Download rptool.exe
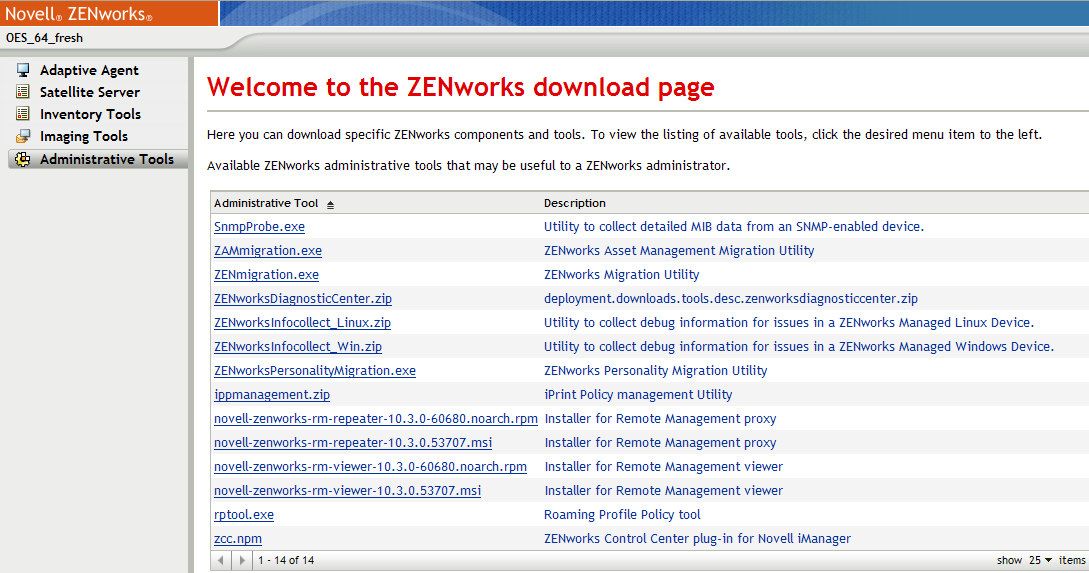Screen dimensions: 1089x573 pyautogui.click(x=244, y=515)
